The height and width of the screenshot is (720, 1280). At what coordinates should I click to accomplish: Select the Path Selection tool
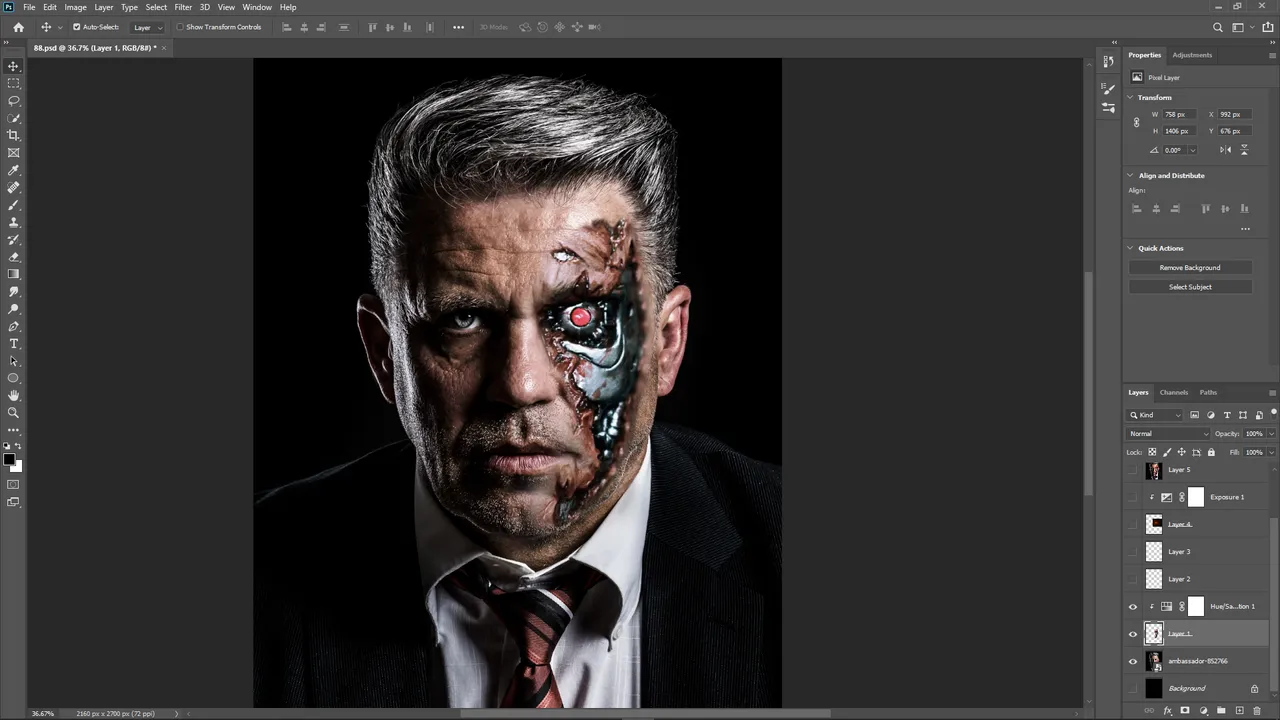pos(13,361)
